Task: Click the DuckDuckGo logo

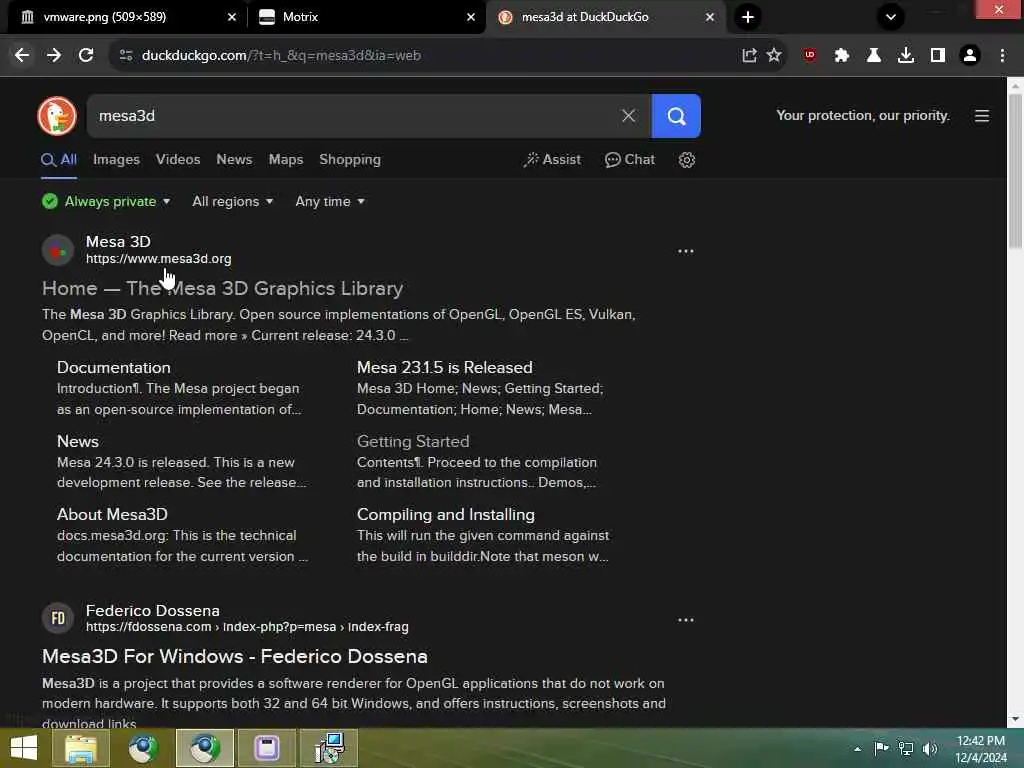Action: point(57,116)
